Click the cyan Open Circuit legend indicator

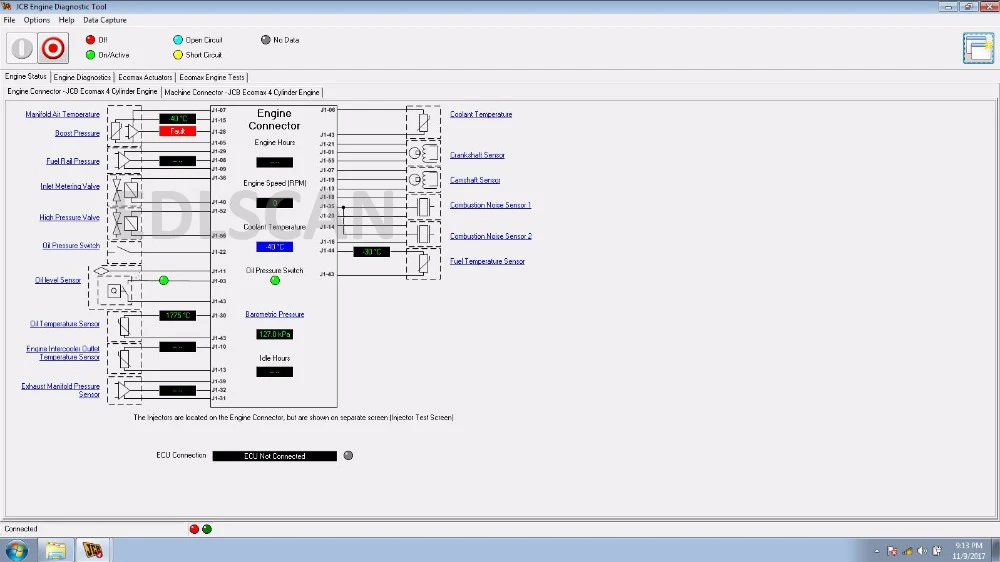[x=178, y=40]
